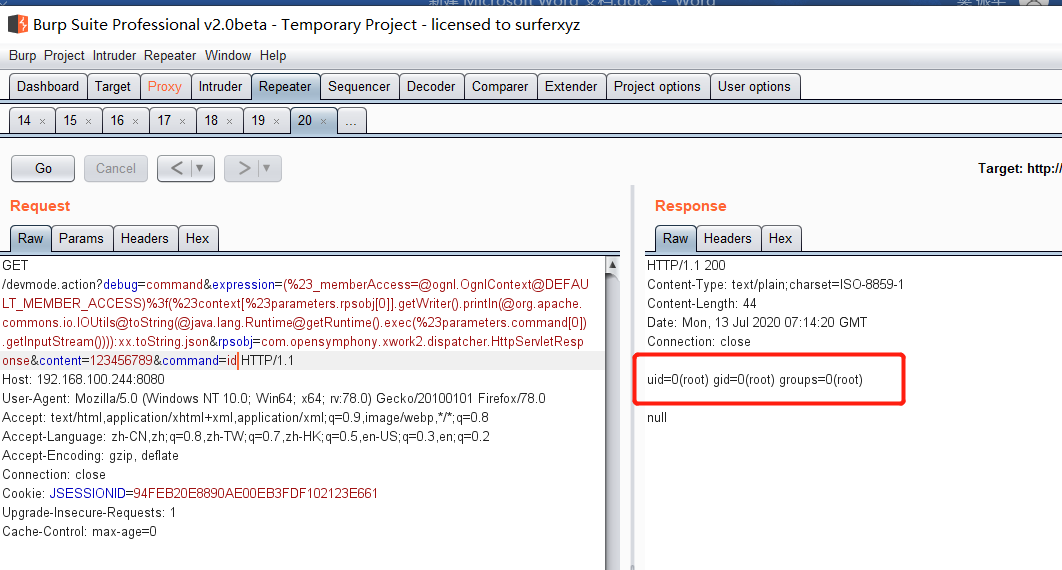Select Repeater request tab 17
Image resolution: width=1062 pixels, height=570 pixels.
tap(164, 120)
